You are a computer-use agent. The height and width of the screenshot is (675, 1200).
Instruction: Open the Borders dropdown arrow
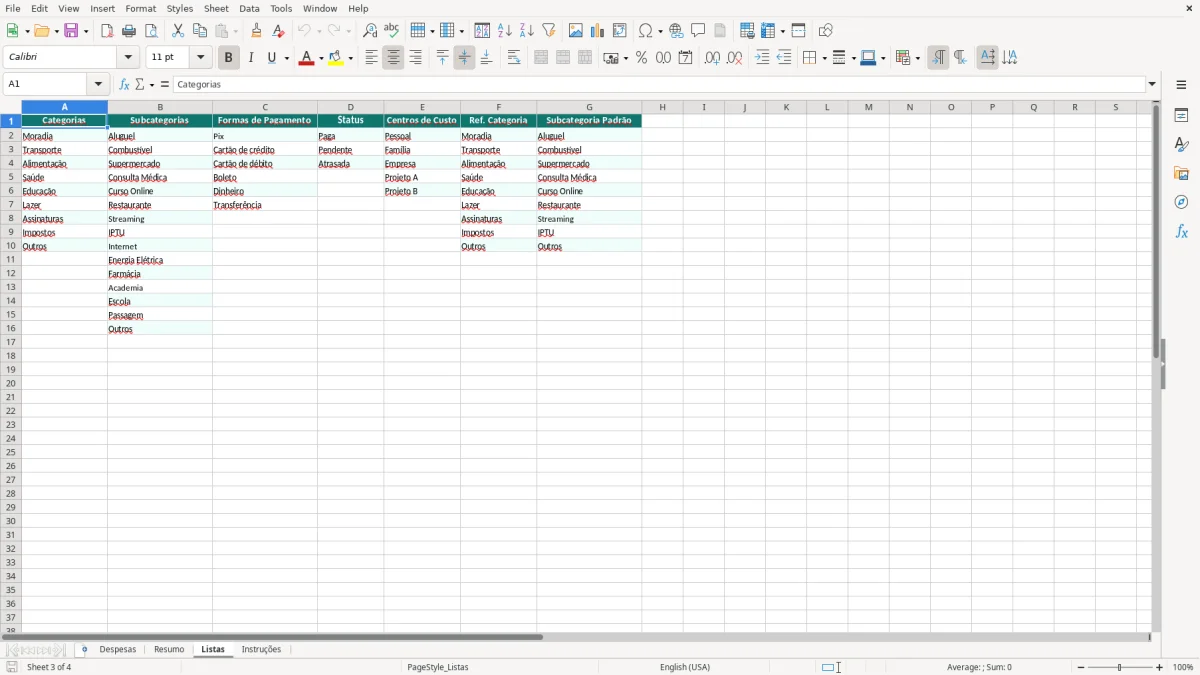coord(823,58)
